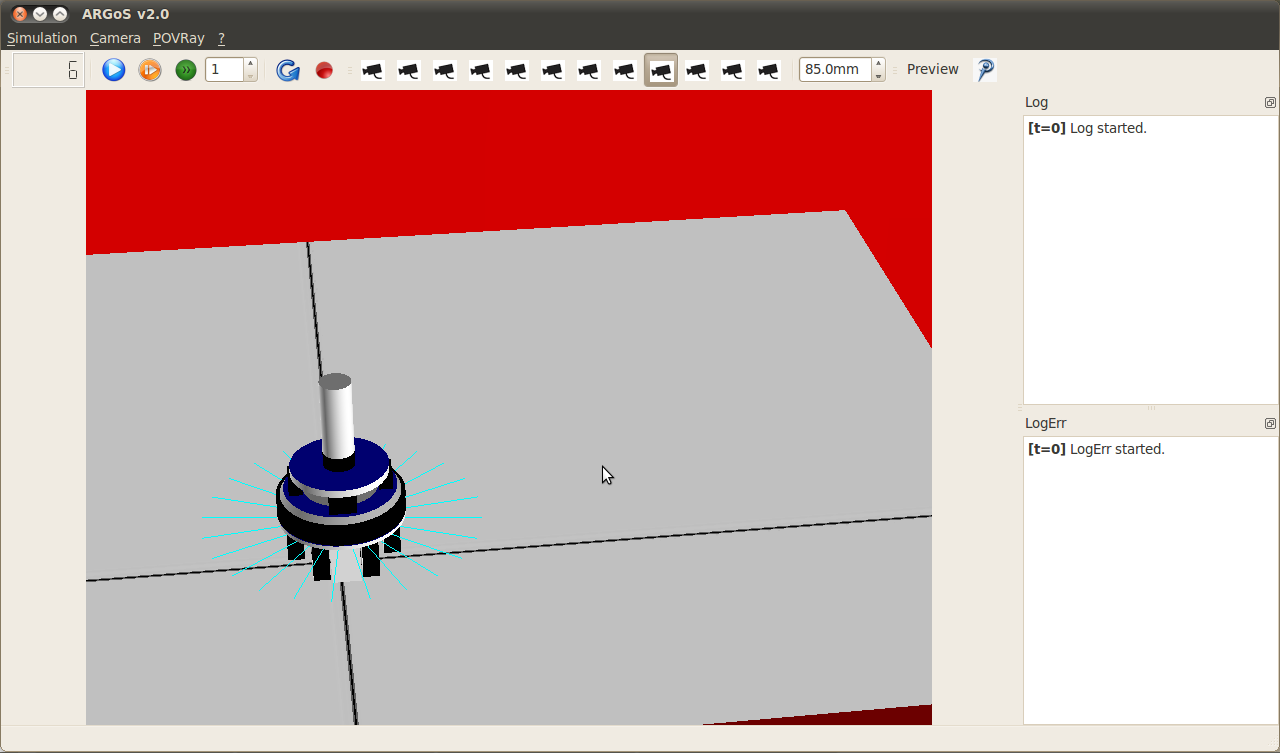Image resolution: width=1280 pixels, height=753 pixels.
Task: Open the POVRay menu
Action: pos(179,38)
